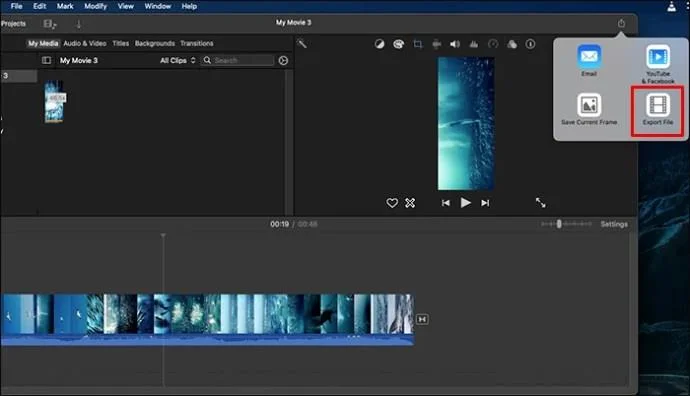Open the Window menu
Screen dimensions: 690x396
pos(158,6)
